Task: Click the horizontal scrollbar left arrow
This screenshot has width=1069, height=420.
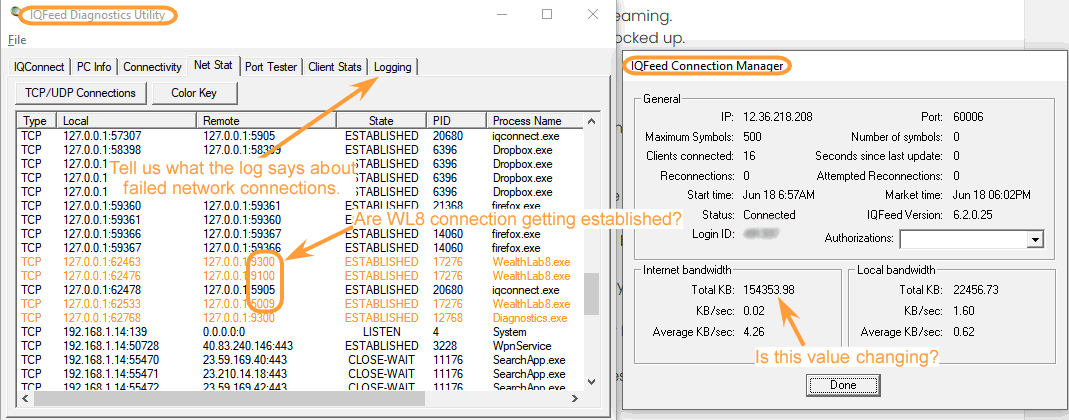Action: coord(24,398)
